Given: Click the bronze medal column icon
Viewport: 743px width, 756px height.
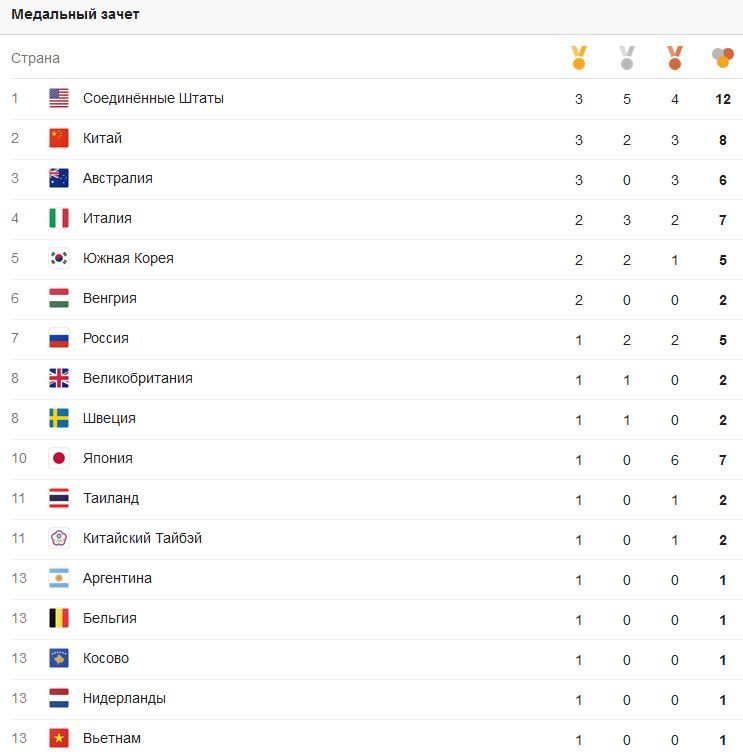Looking at the screenshot, I should [x=675, y=58].
